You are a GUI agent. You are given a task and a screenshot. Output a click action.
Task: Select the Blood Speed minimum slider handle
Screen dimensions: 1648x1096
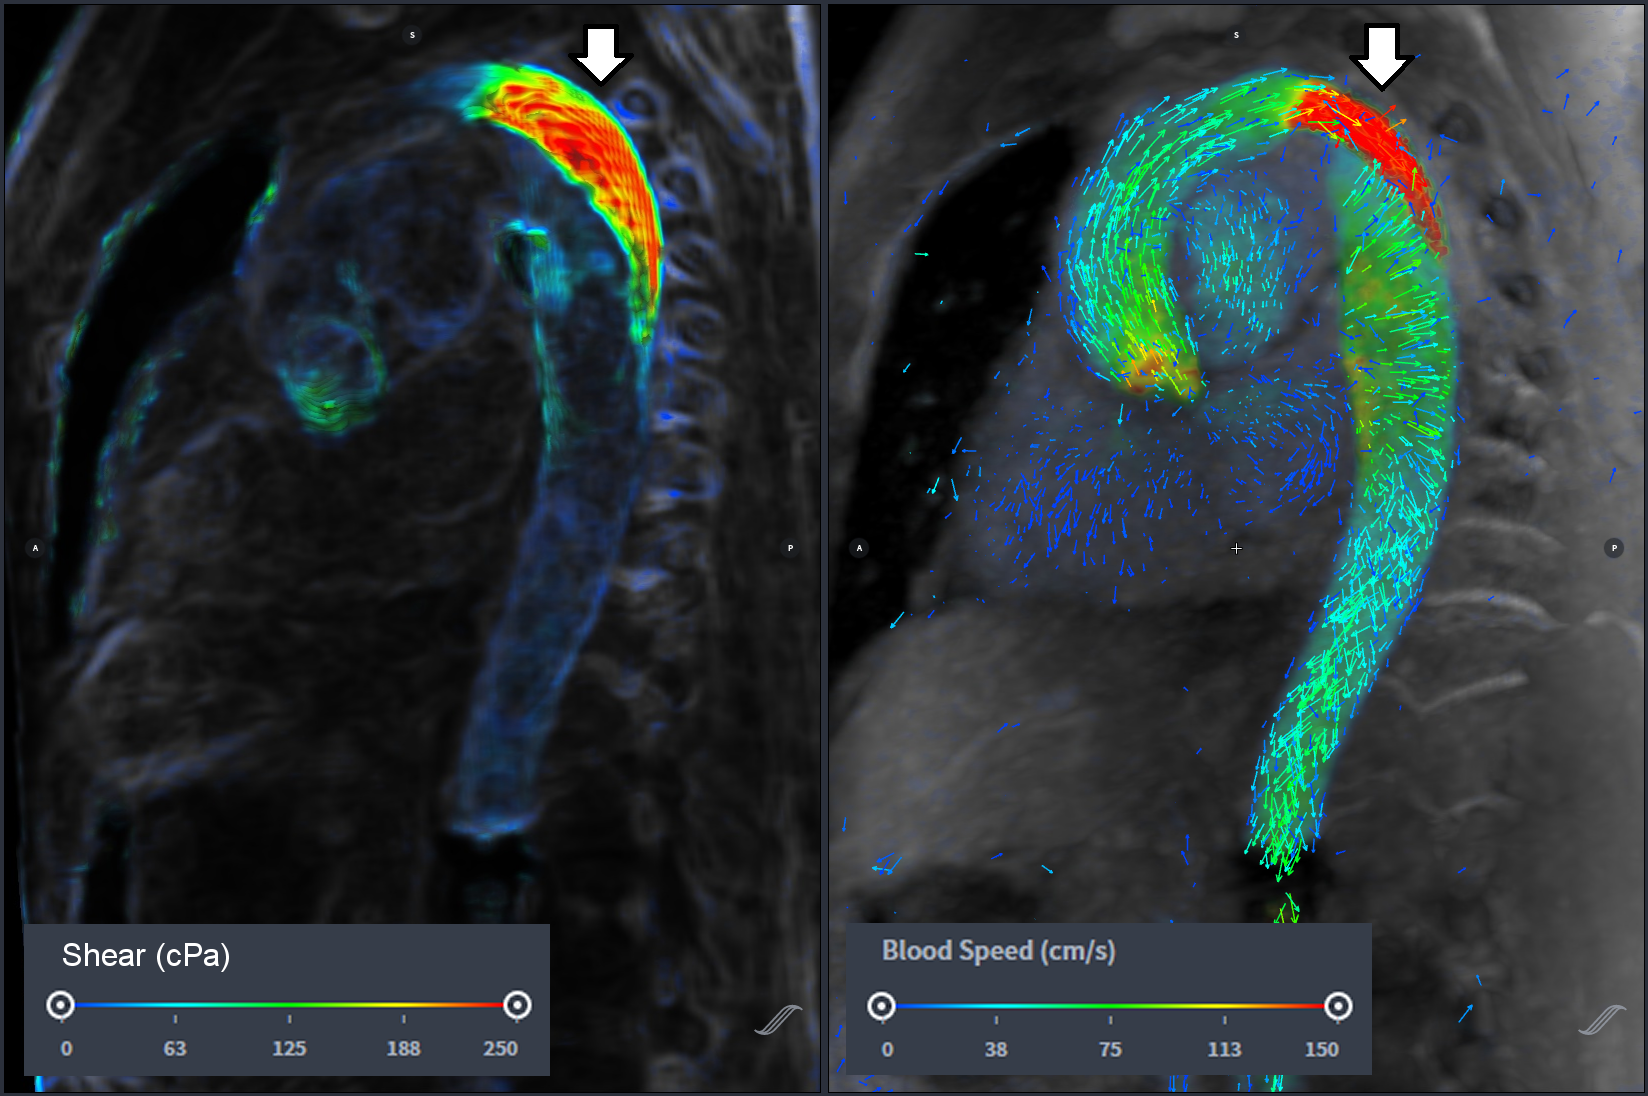(x=881, y=1006)
